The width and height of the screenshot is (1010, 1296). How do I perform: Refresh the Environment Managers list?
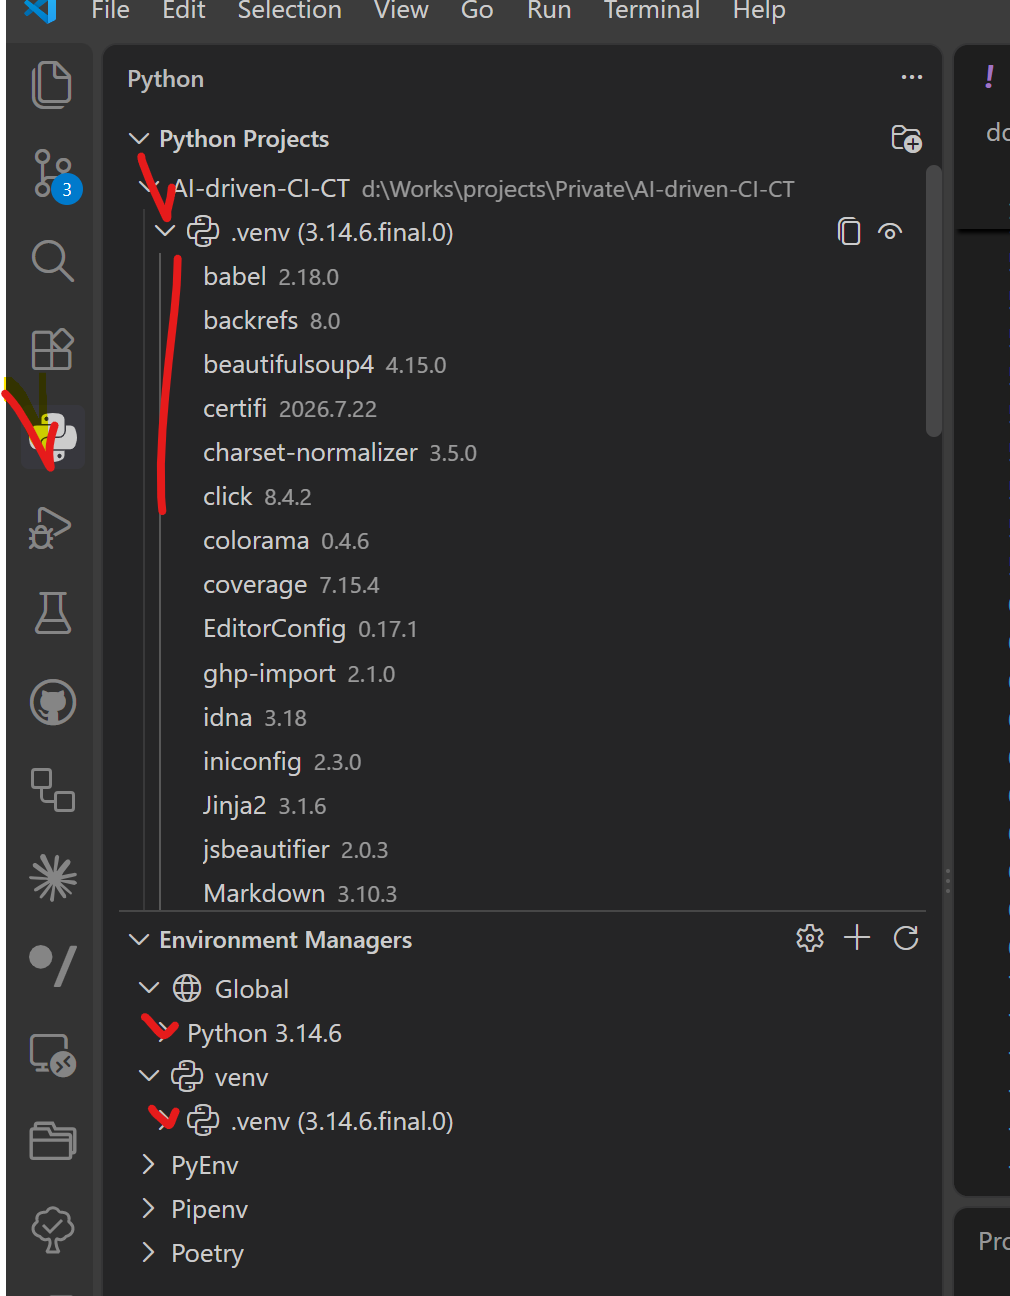point(906,938)
